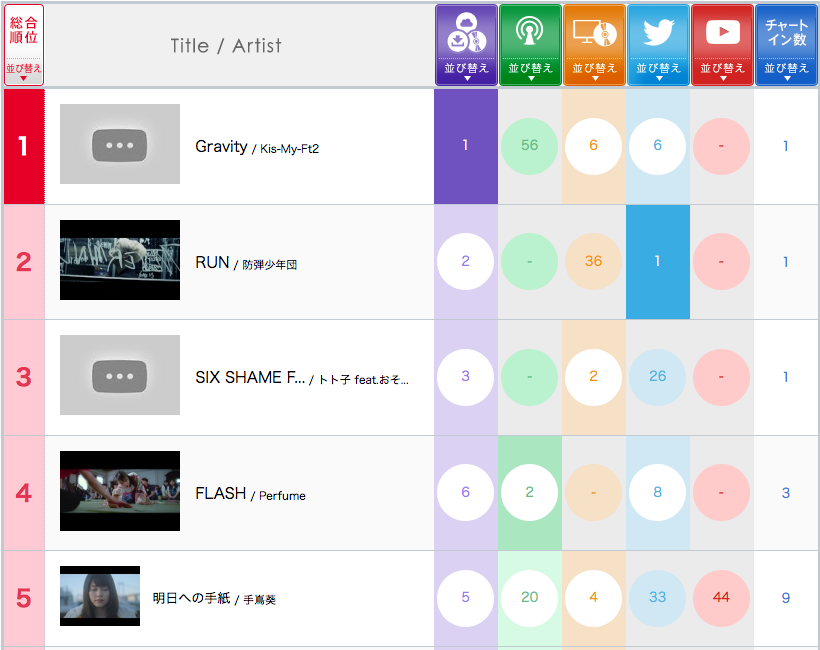Screen dimensions: 820x650
Task: Sort by 総合順位 overall rank
Action: (24, 45)
